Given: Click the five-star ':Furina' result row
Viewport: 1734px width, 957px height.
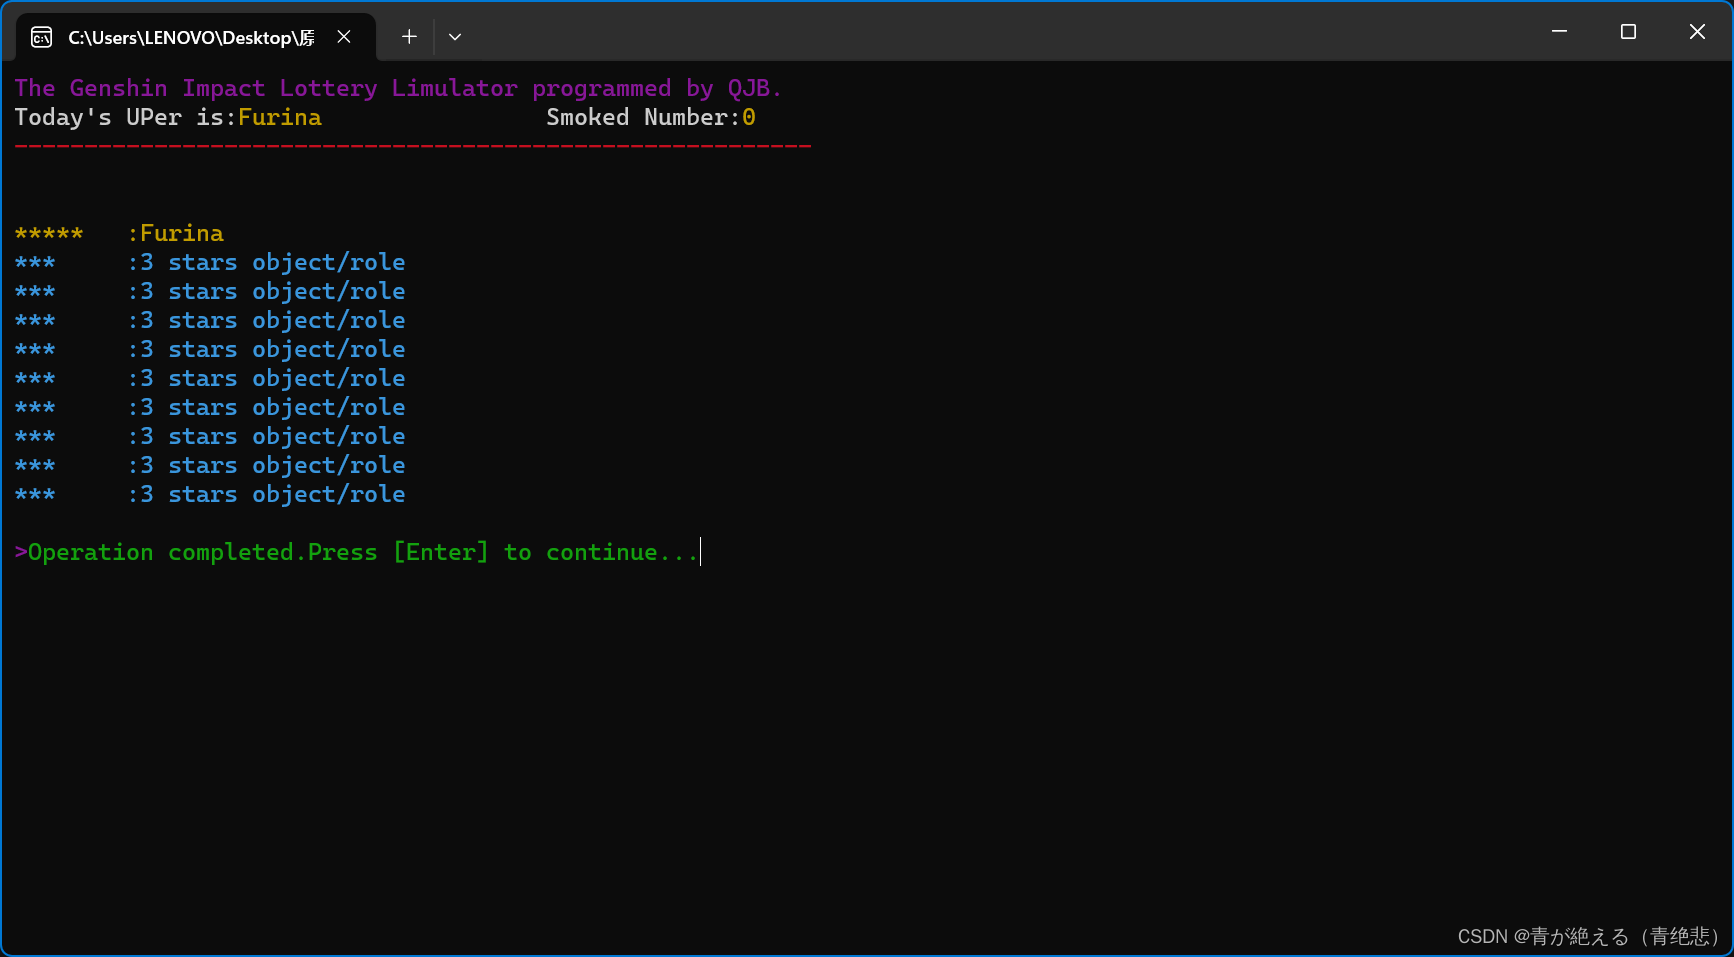Looking at the screenshot, I should point(119,233).
